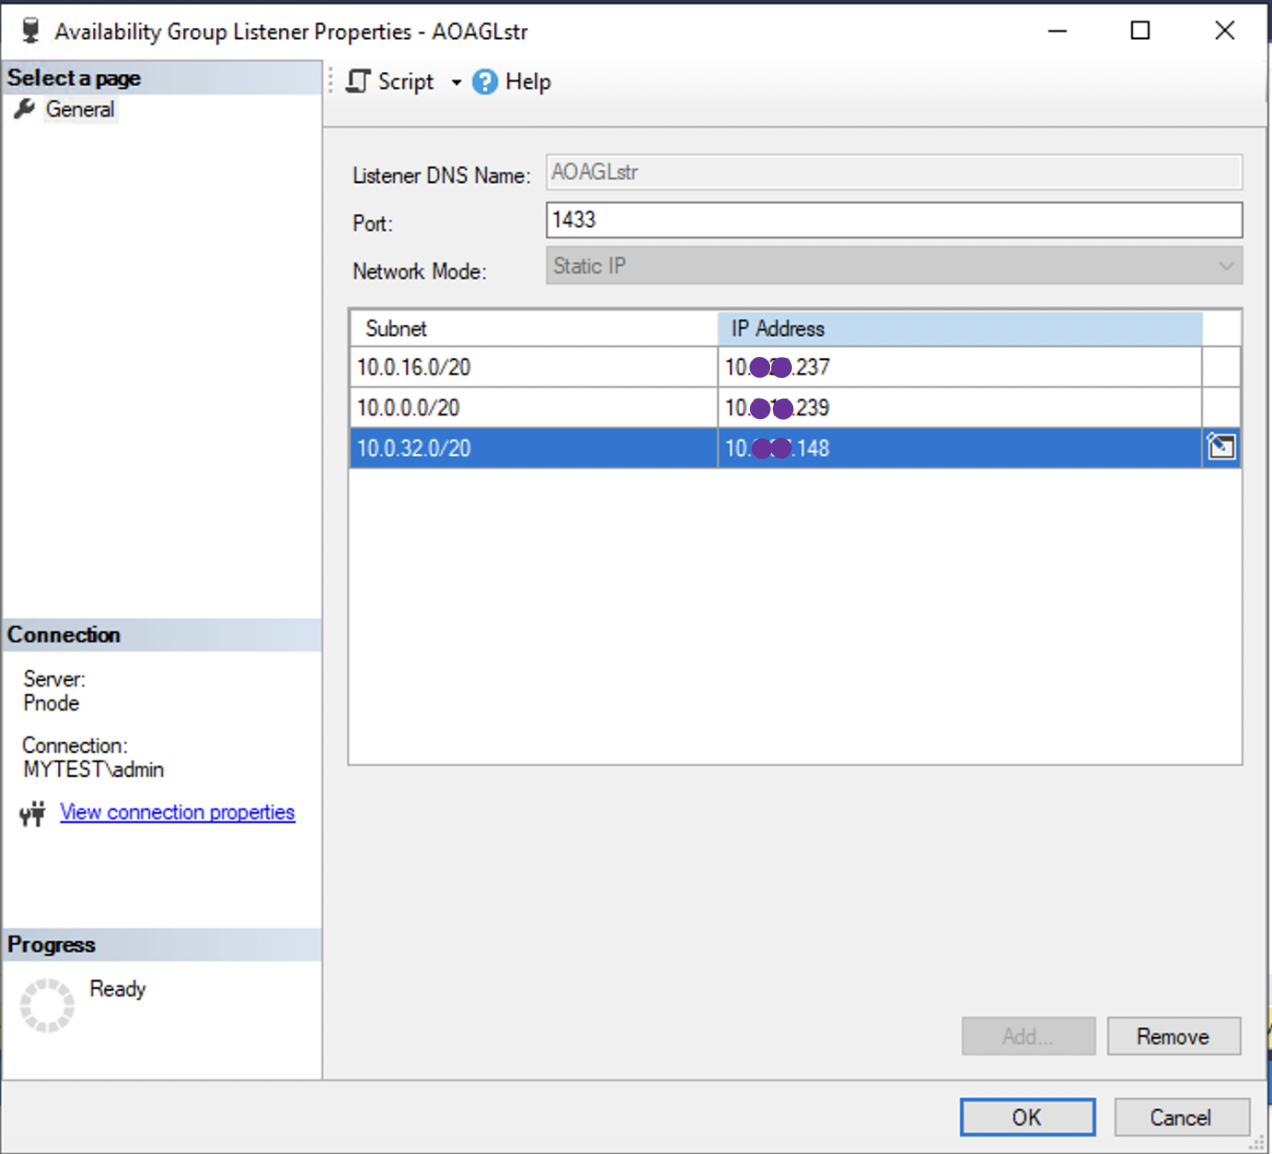This screenshot has height=1154, width=1272.
Task: Expand the Static IP selector chevron
Action: 1226,265
